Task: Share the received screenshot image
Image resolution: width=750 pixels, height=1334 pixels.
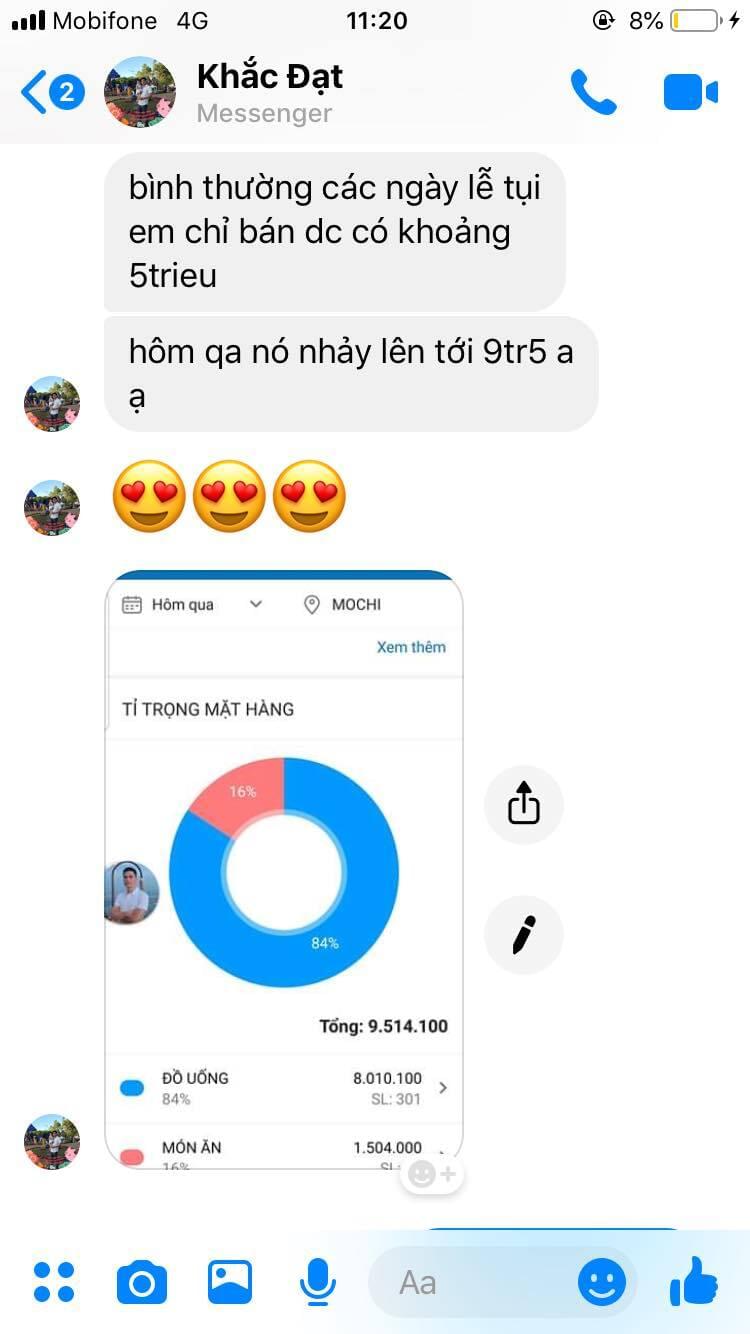Action: pyautogui.click(x=524, y=804)
